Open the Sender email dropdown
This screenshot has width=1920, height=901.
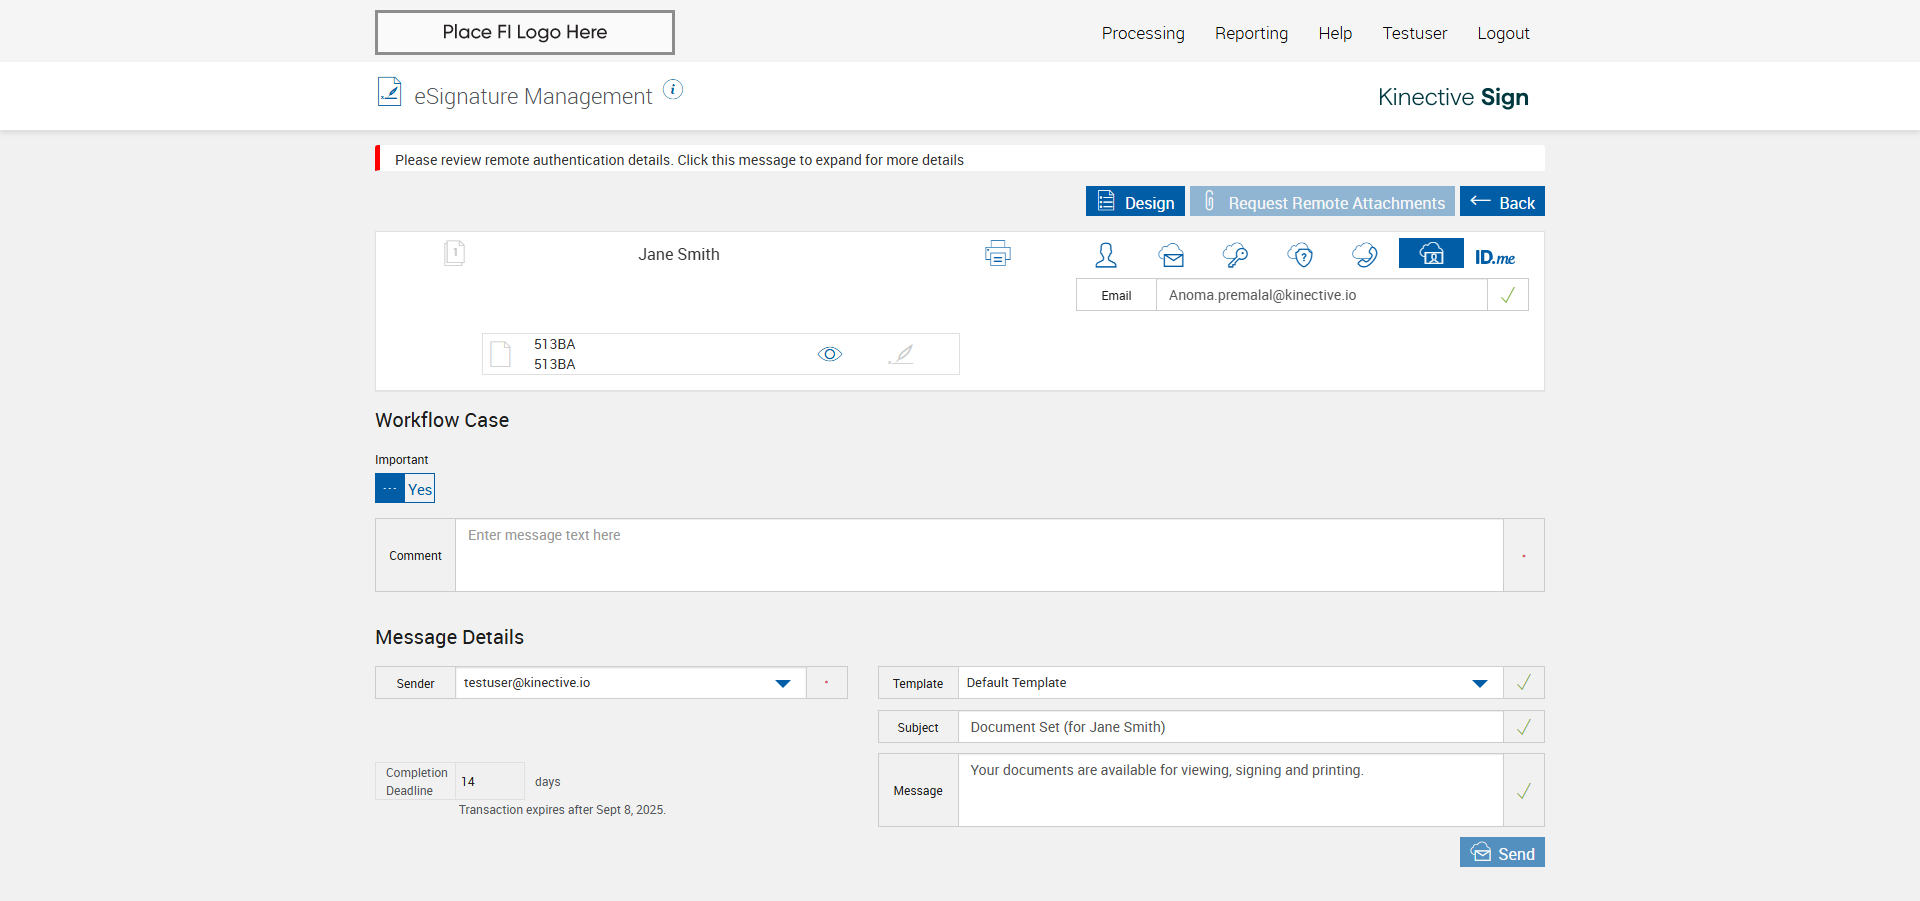[x=783, y=683]
